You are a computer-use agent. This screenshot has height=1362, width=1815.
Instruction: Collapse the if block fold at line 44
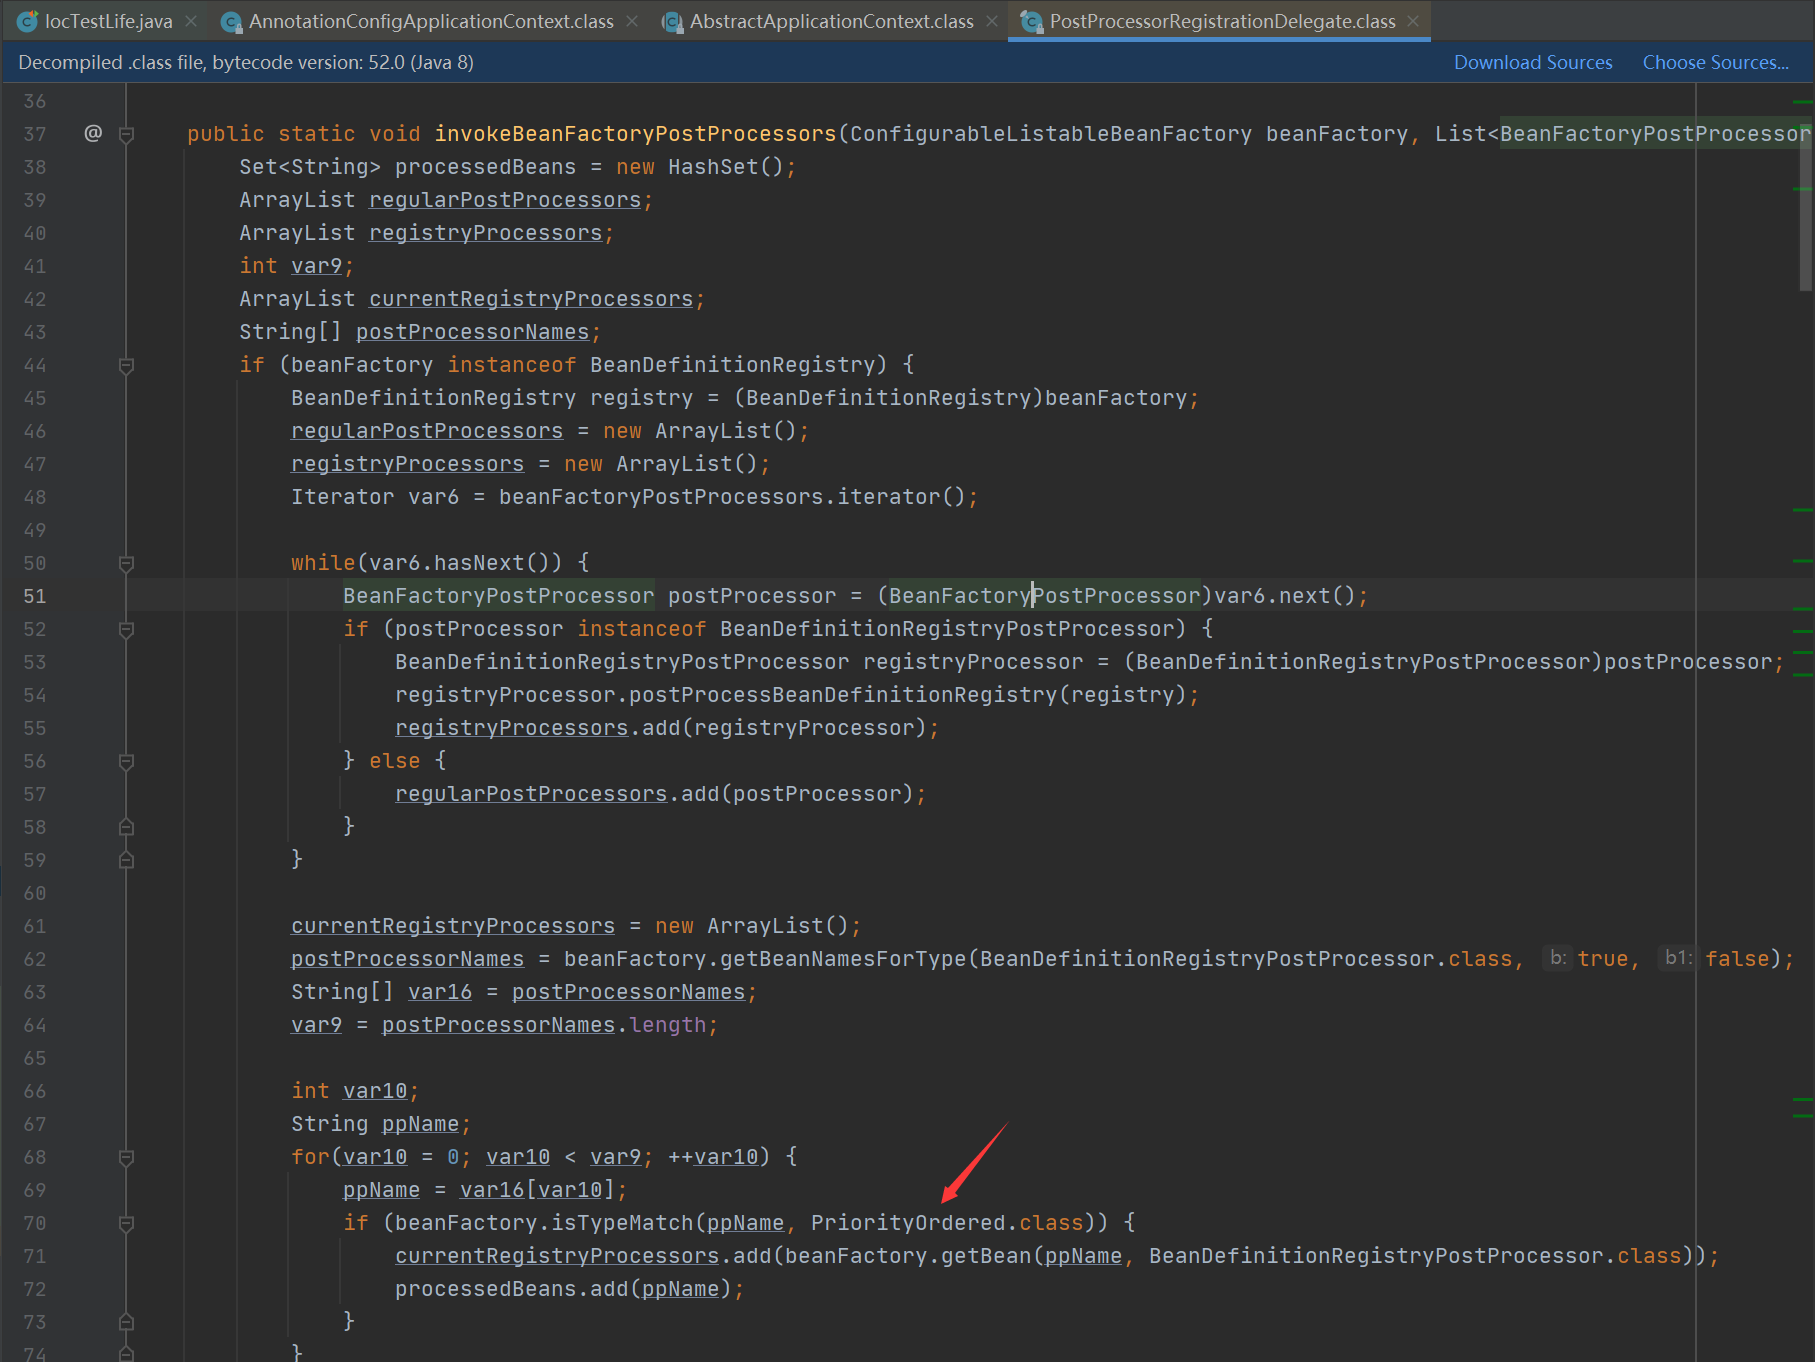point(126,365)
